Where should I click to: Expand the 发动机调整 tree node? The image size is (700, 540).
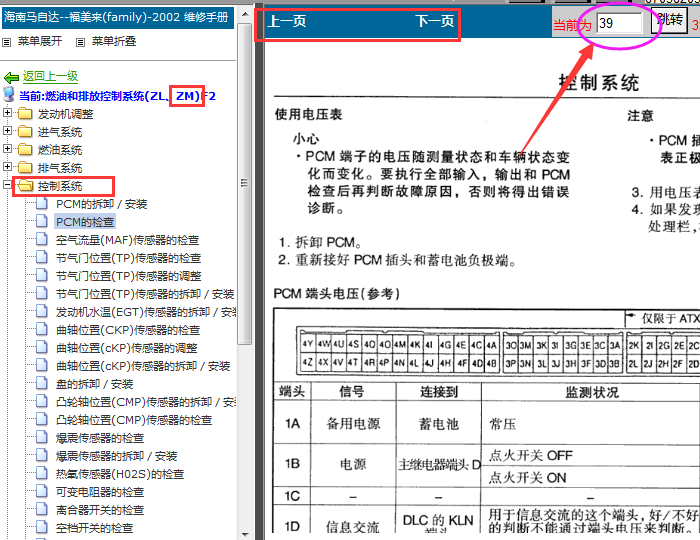pos(7,112)
